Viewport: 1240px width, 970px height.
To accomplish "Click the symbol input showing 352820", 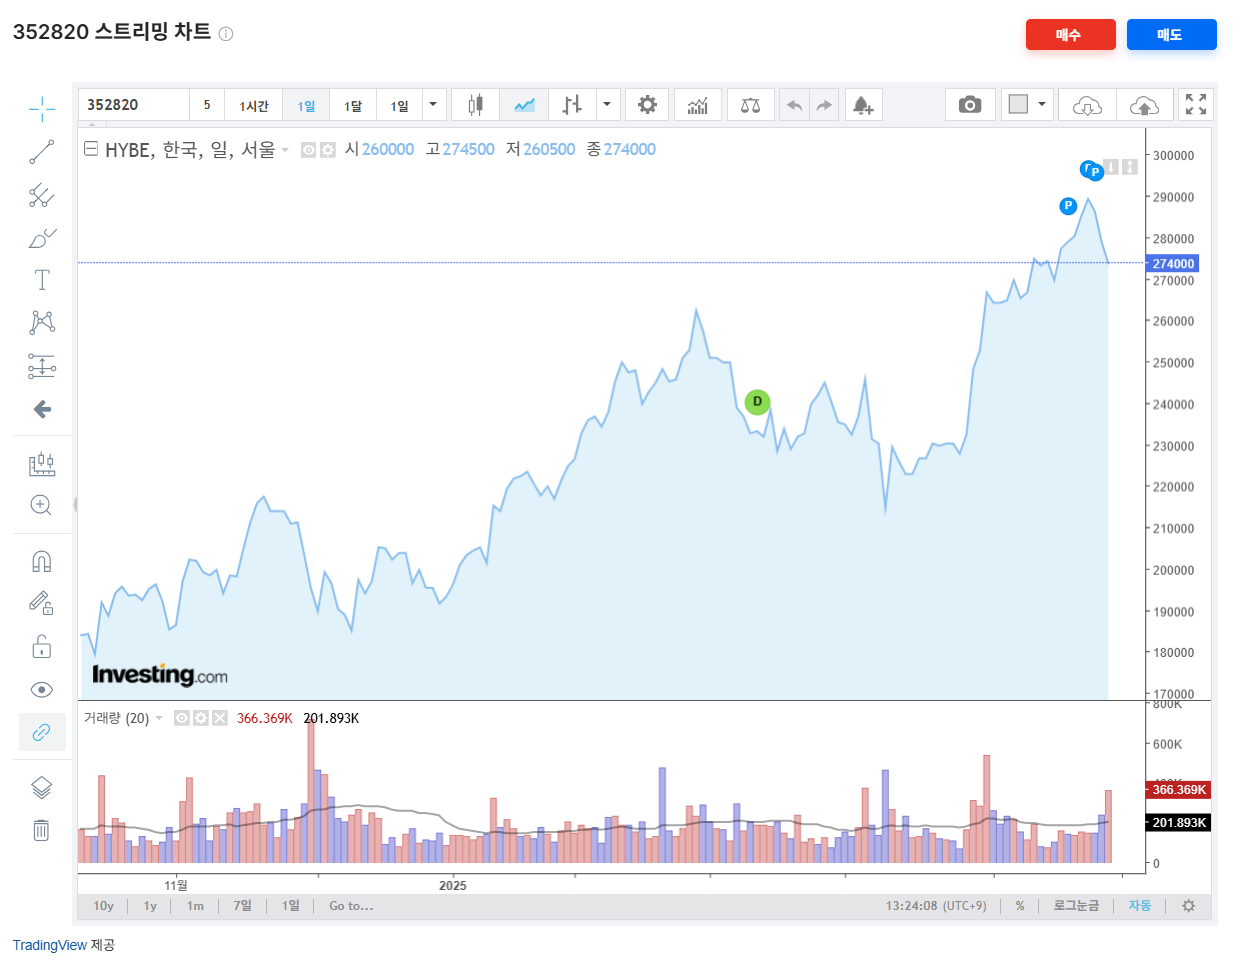I will click(133, 105).
